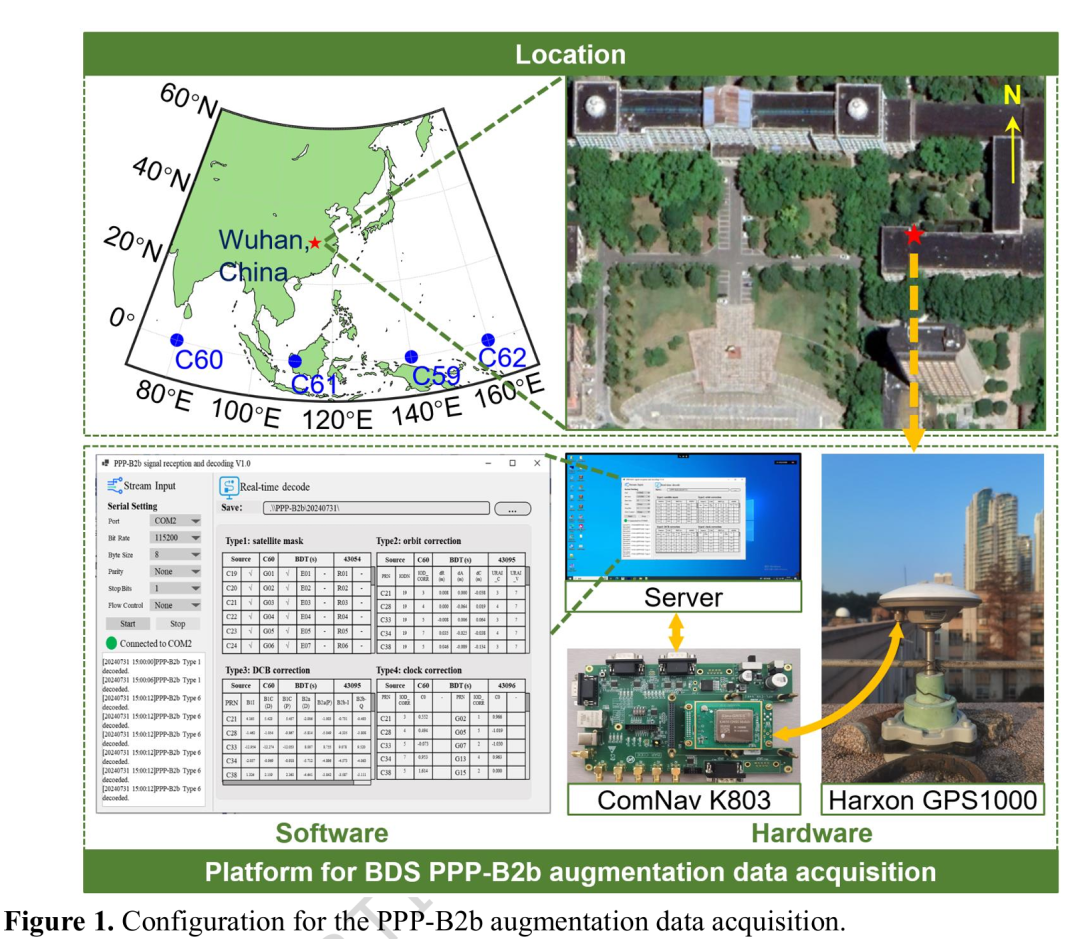Click the 'Type4: clock correction' heading
This screenshot has width=1080, height=939.
tap(419, 670)
